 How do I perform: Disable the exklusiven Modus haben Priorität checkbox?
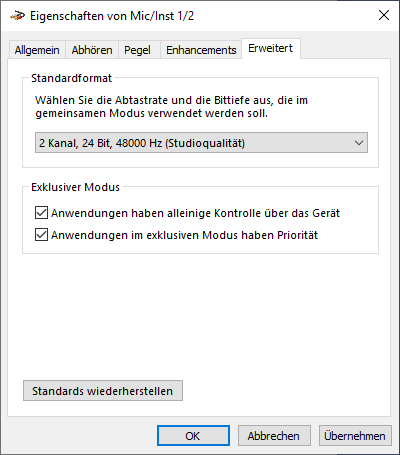41,235
